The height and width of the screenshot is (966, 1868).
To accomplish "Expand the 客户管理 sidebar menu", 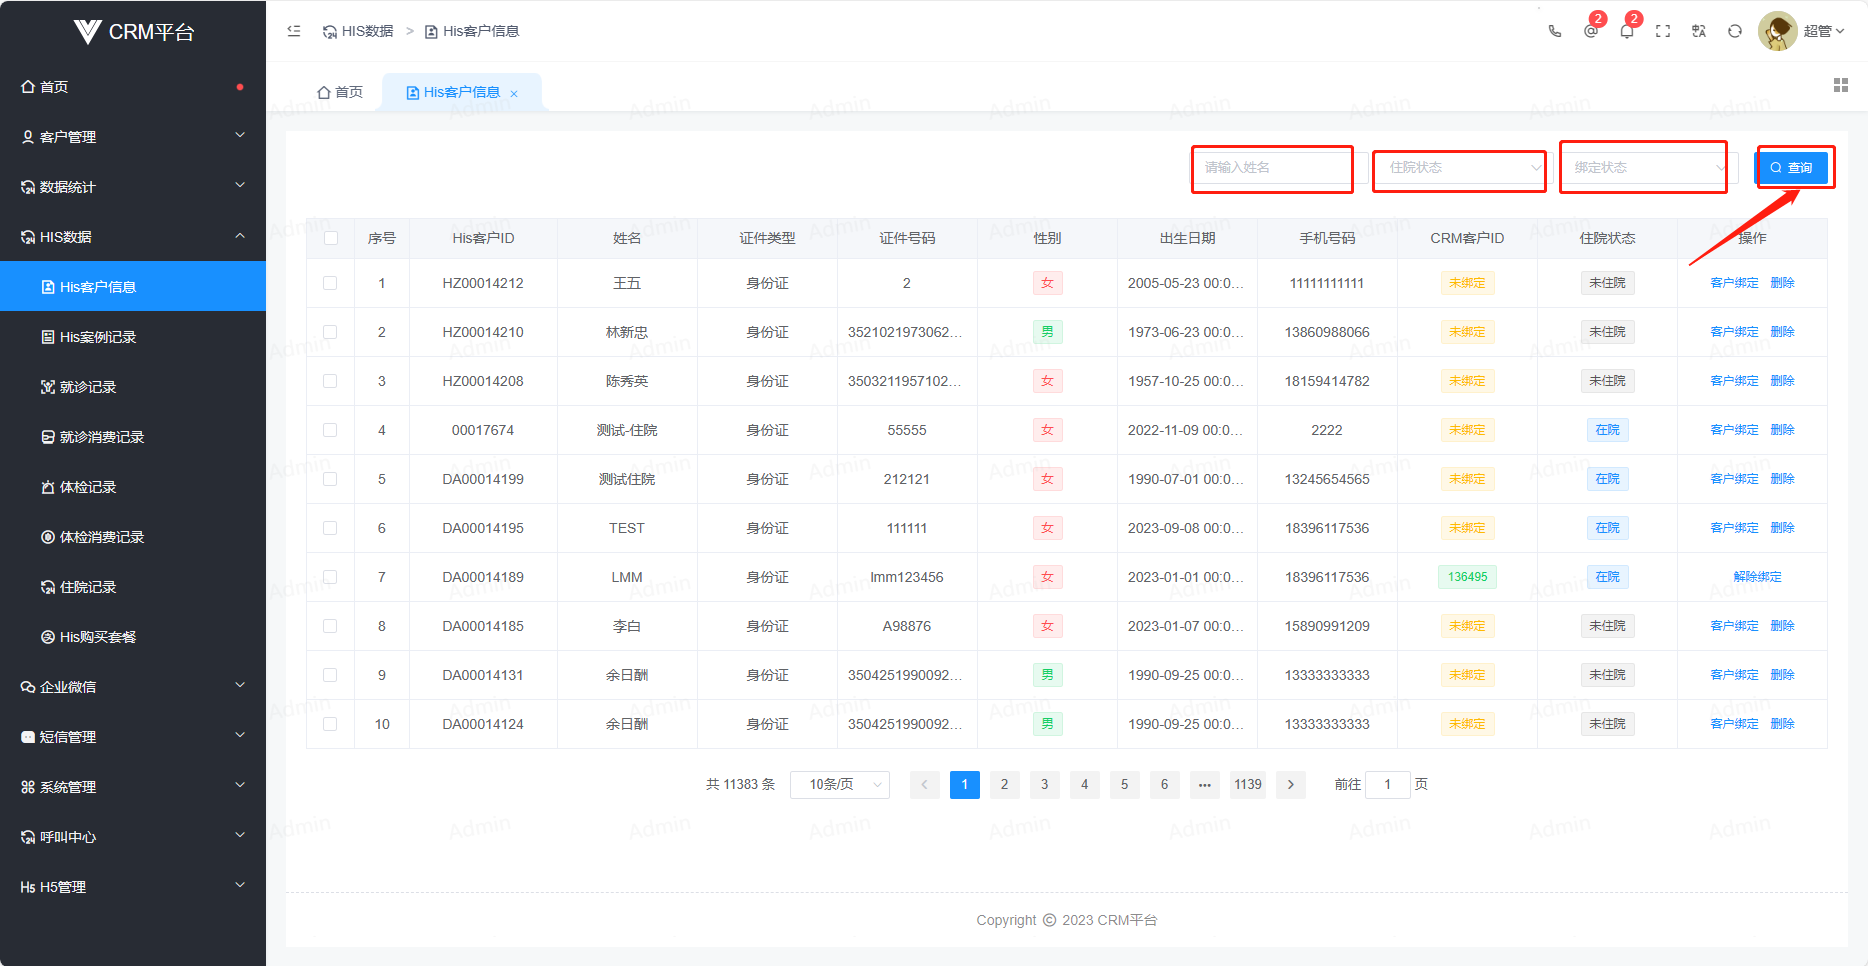I will coord(133,137).
